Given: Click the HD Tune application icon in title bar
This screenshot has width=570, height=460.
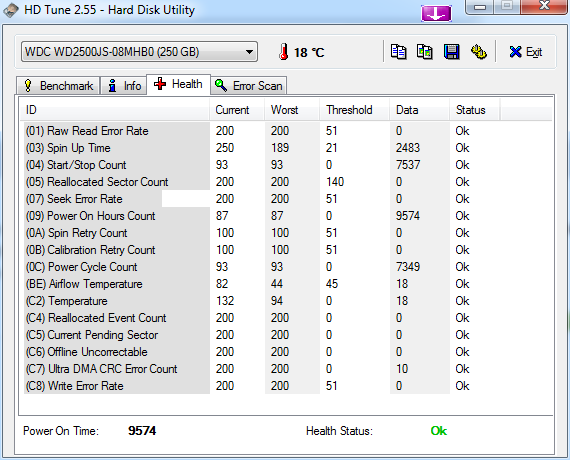Looking at the screenshot, I should point(11,10).
